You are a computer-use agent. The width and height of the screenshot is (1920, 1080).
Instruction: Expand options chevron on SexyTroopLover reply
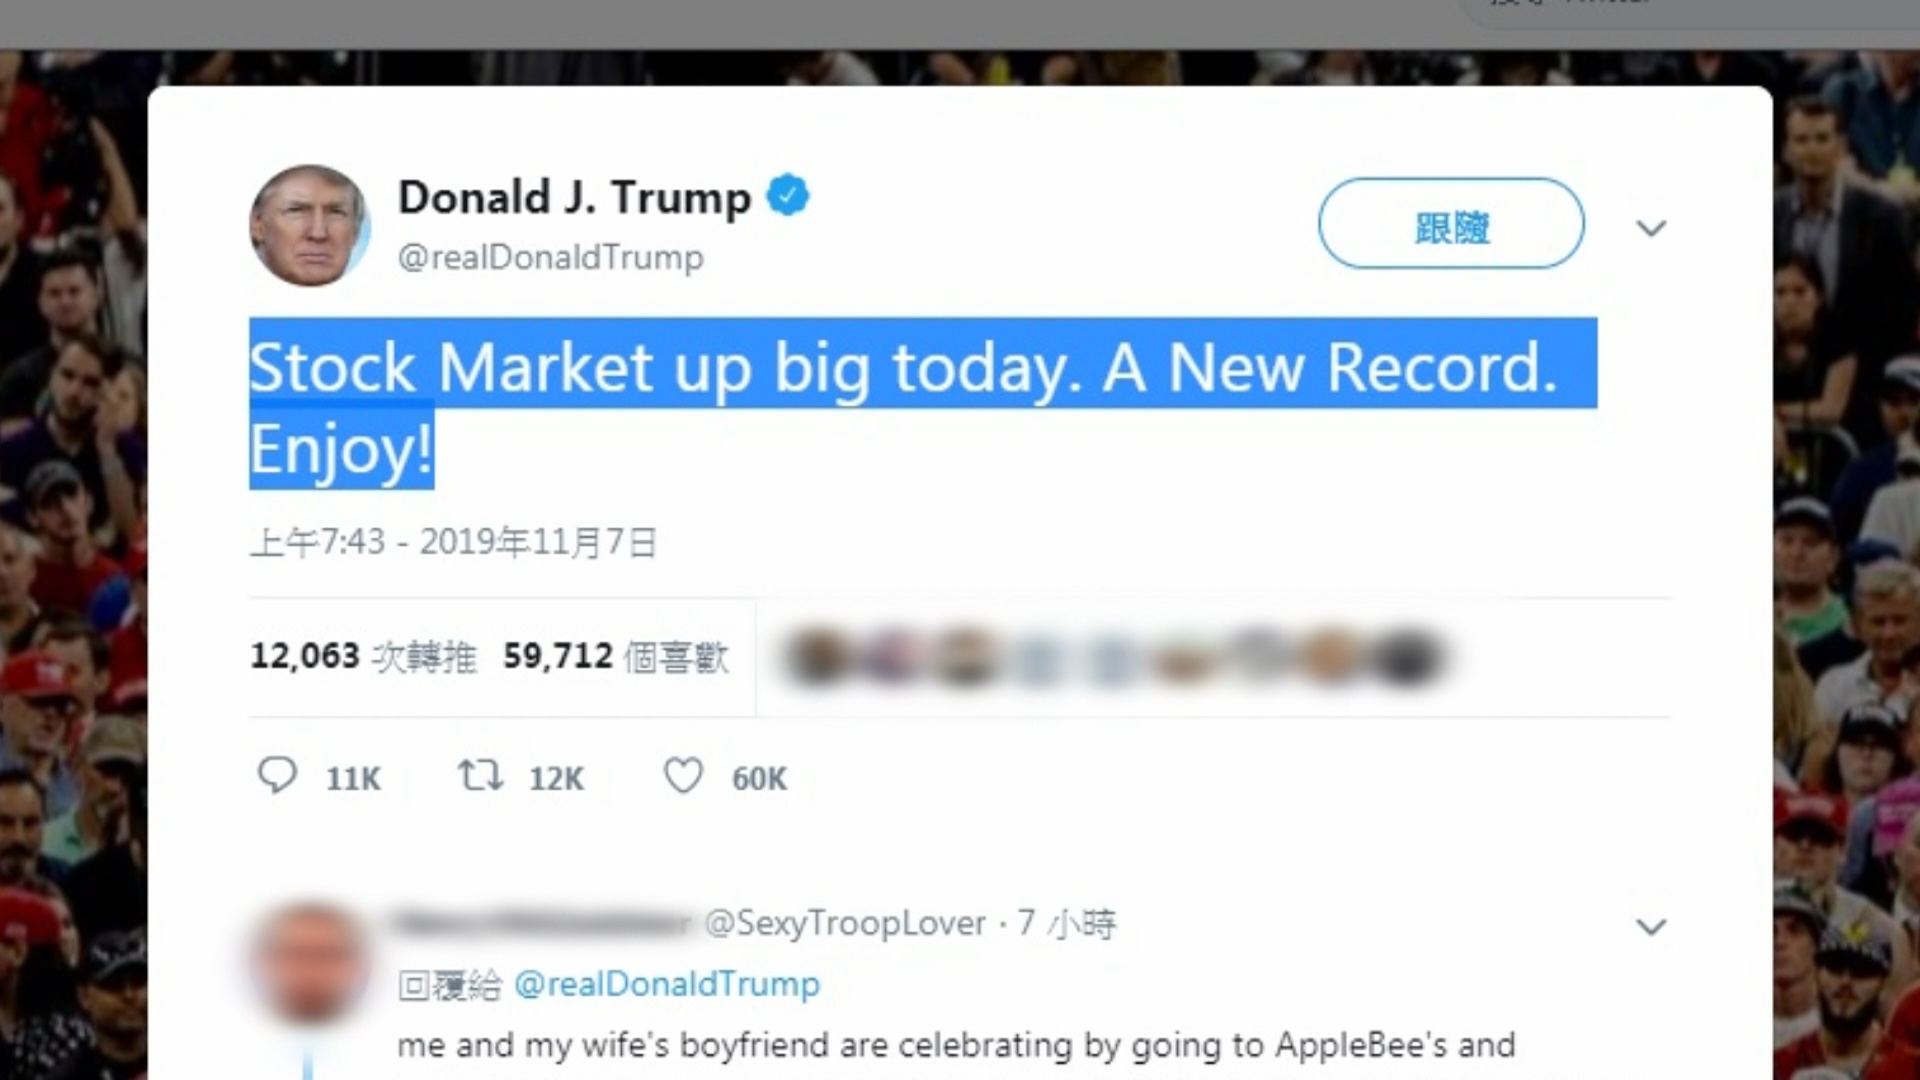1651,927
